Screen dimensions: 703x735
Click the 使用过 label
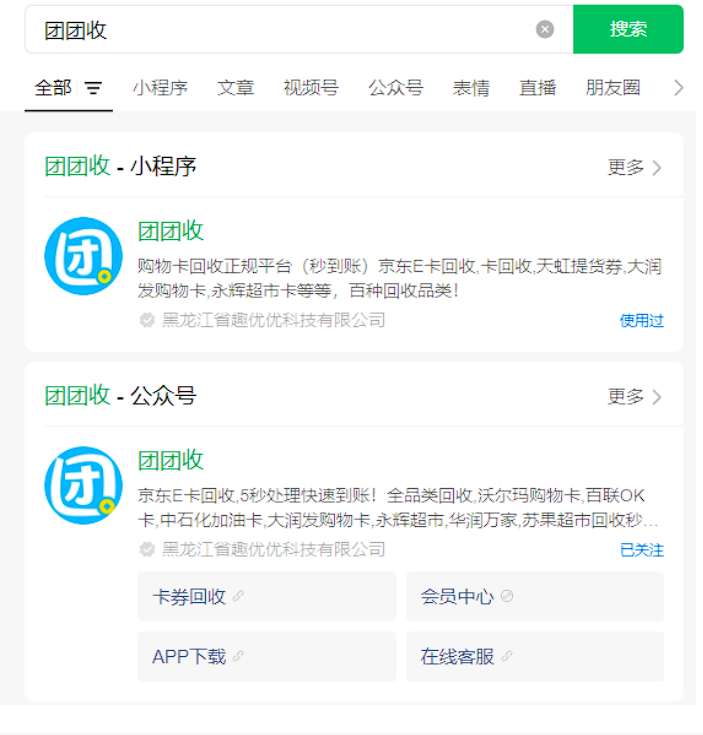point(642,321)
